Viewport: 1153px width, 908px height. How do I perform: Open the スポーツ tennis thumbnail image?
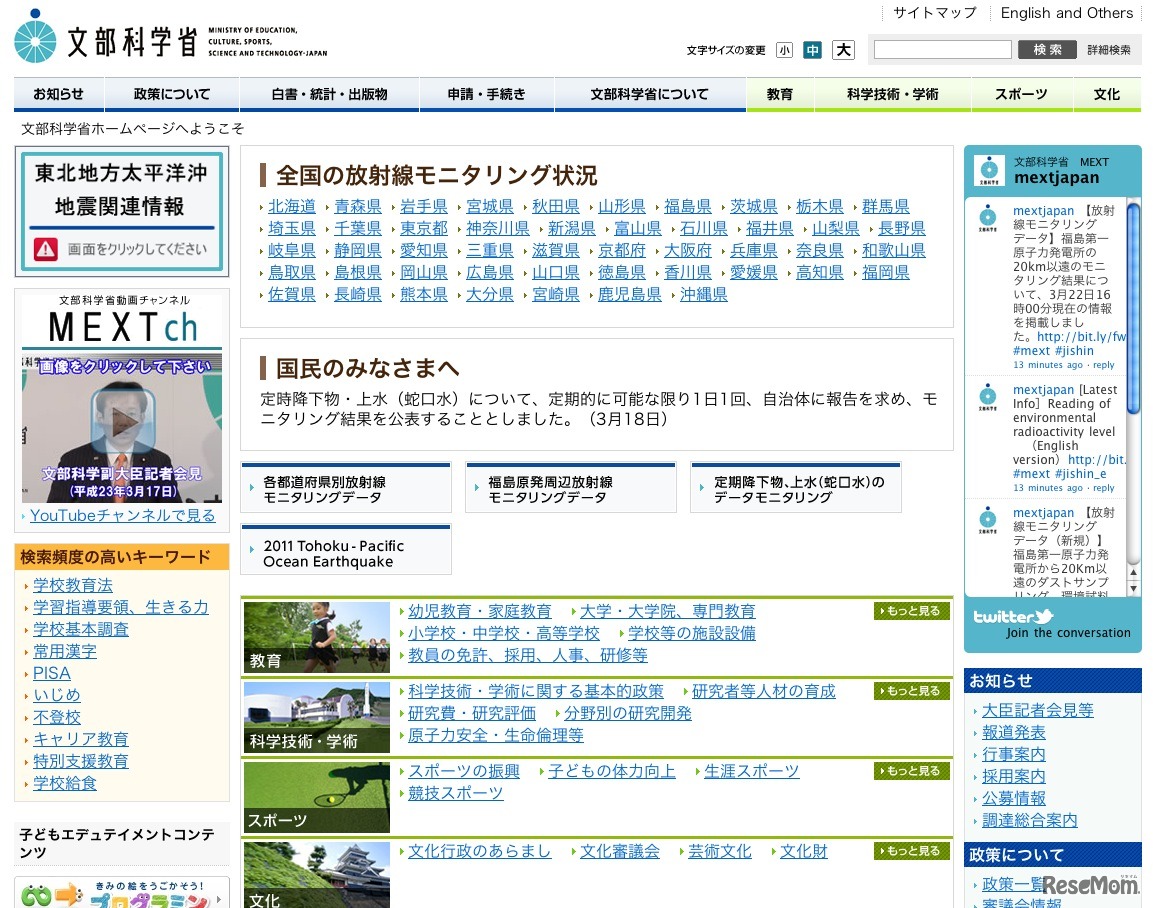click(x=316, y=797)
